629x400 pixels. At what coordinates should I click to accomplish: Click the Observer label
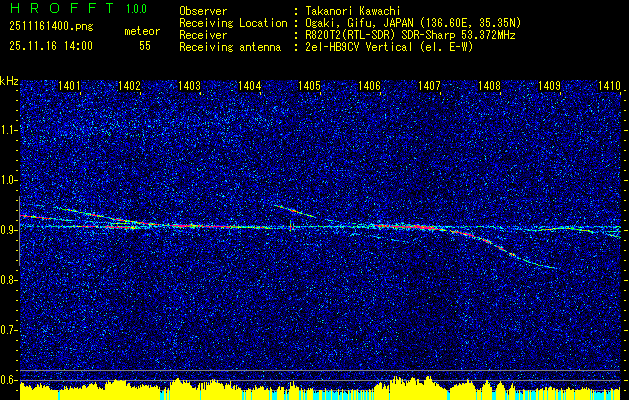point(203,11)
